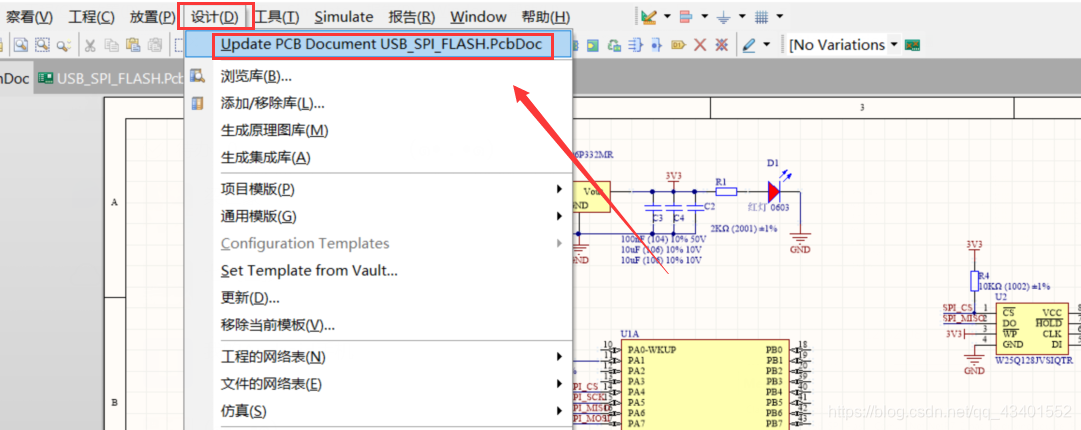Open the Window menu
Screen dimensions: 1081x430
pos(478,17)
